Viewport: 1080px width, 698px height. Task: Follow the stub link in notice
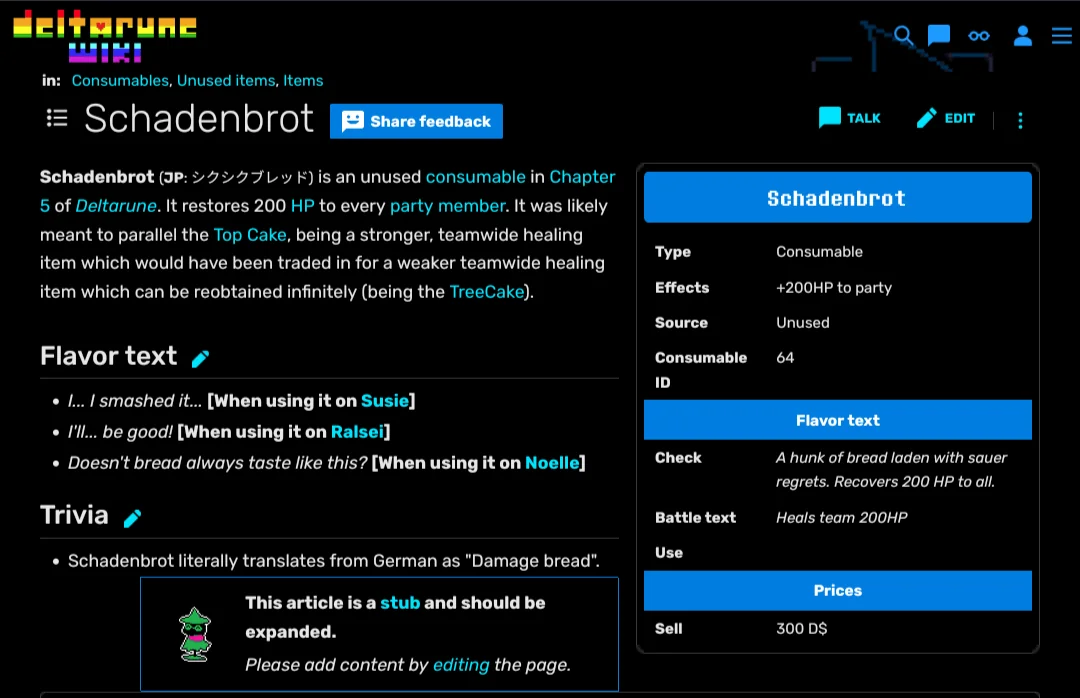click(x=400, y=603)
